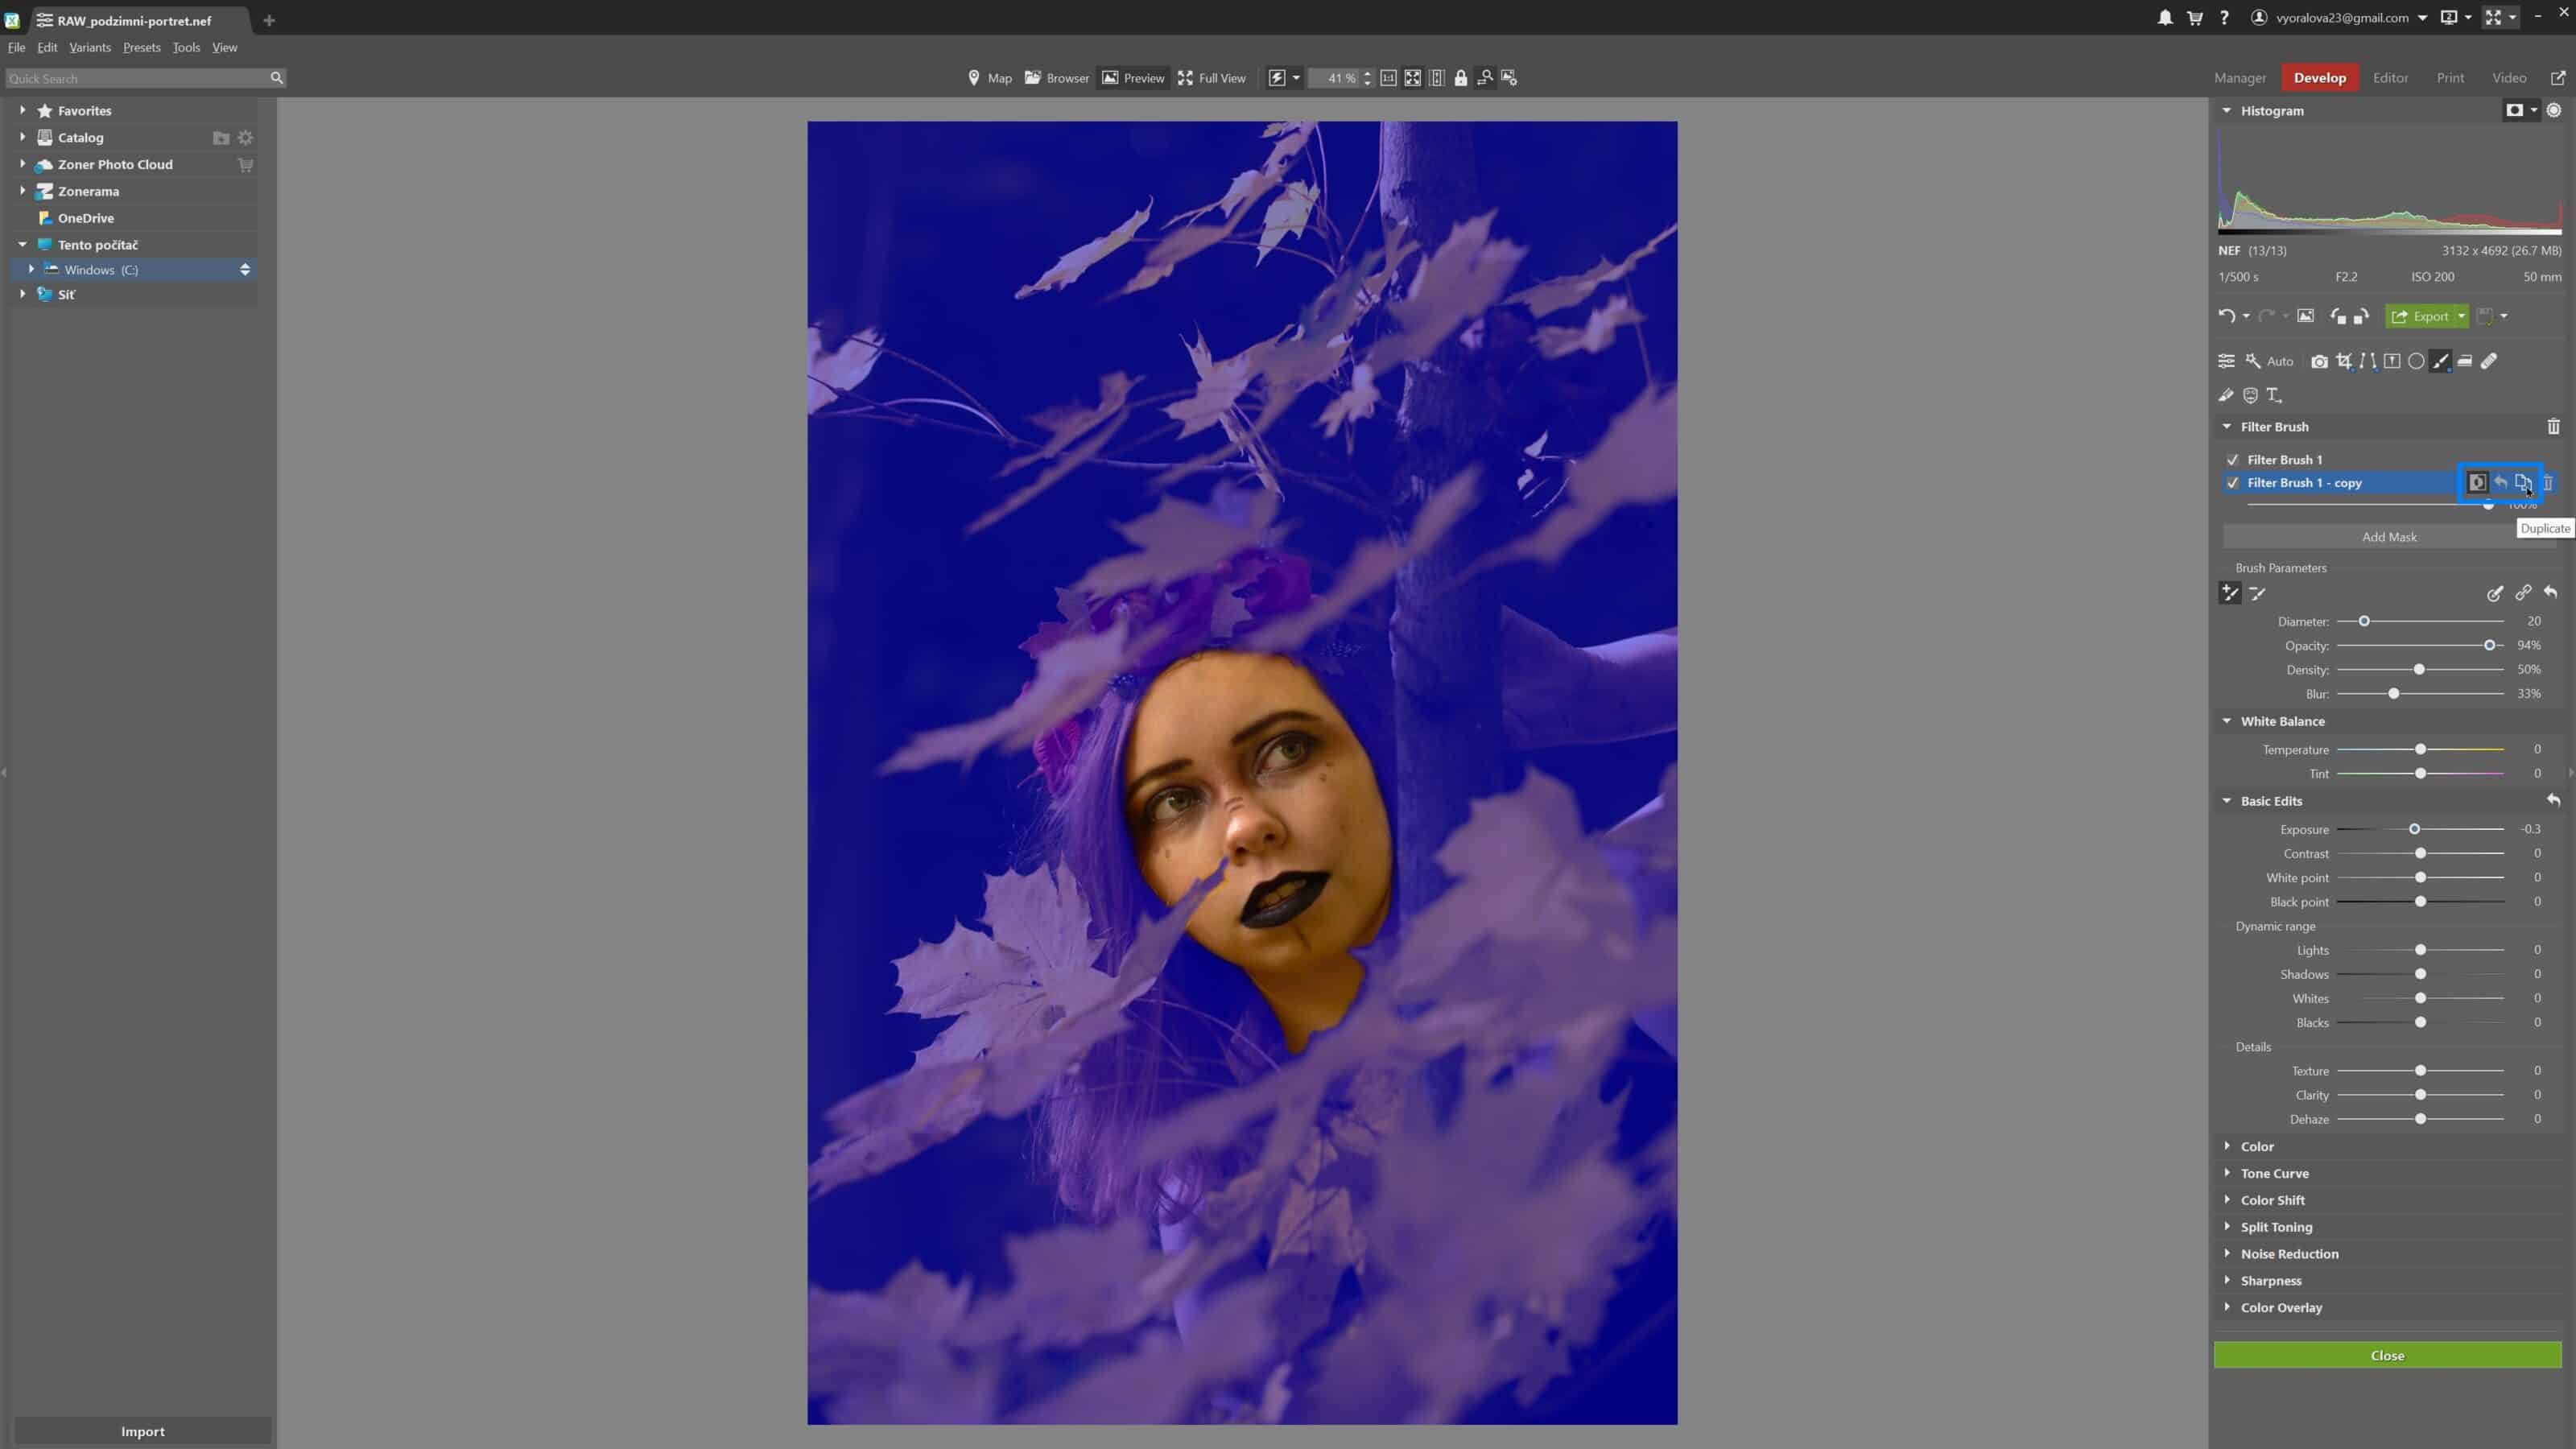Screen dimensions: 2576x1449
Task: Expand the Tone Curve section
Action: pos(2274,1173)
